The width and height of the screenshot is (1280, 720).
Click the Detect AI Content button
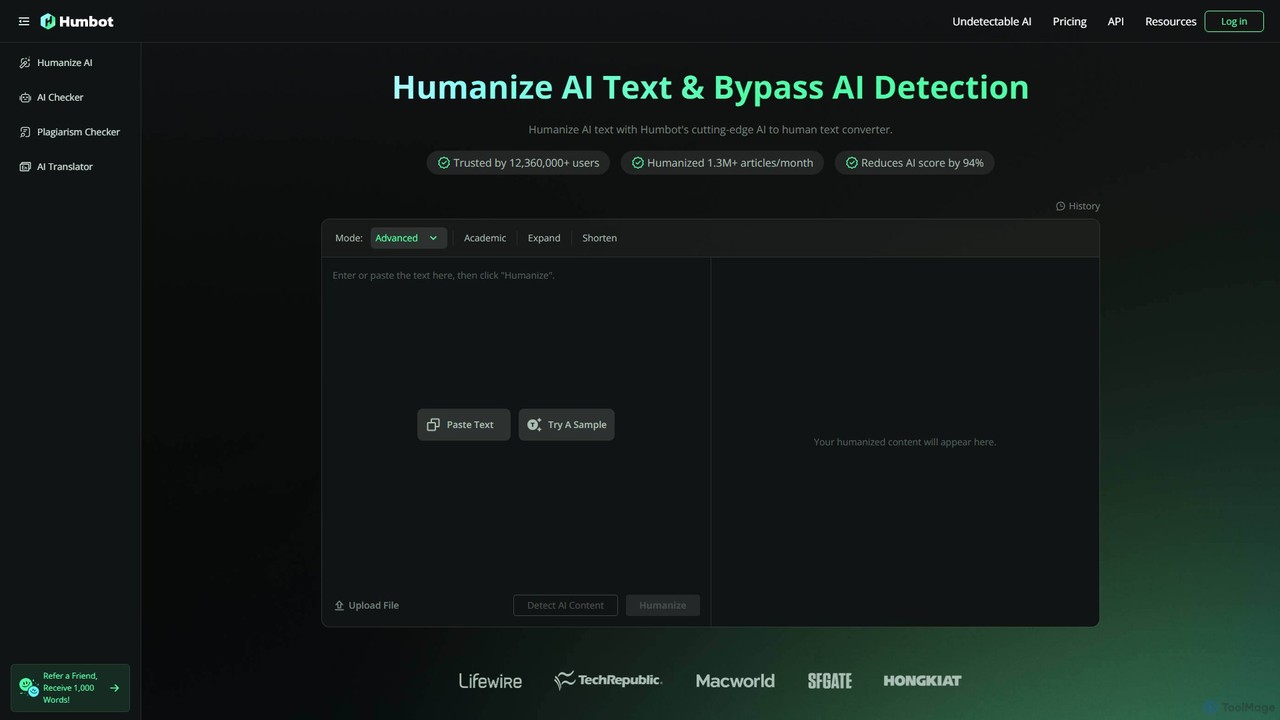566,605
